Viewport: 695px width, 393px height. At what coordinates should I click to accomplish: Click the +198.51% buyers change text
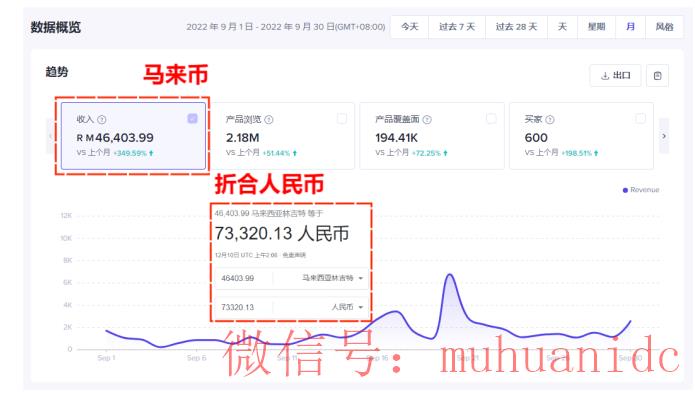click(x=577, y=153)
